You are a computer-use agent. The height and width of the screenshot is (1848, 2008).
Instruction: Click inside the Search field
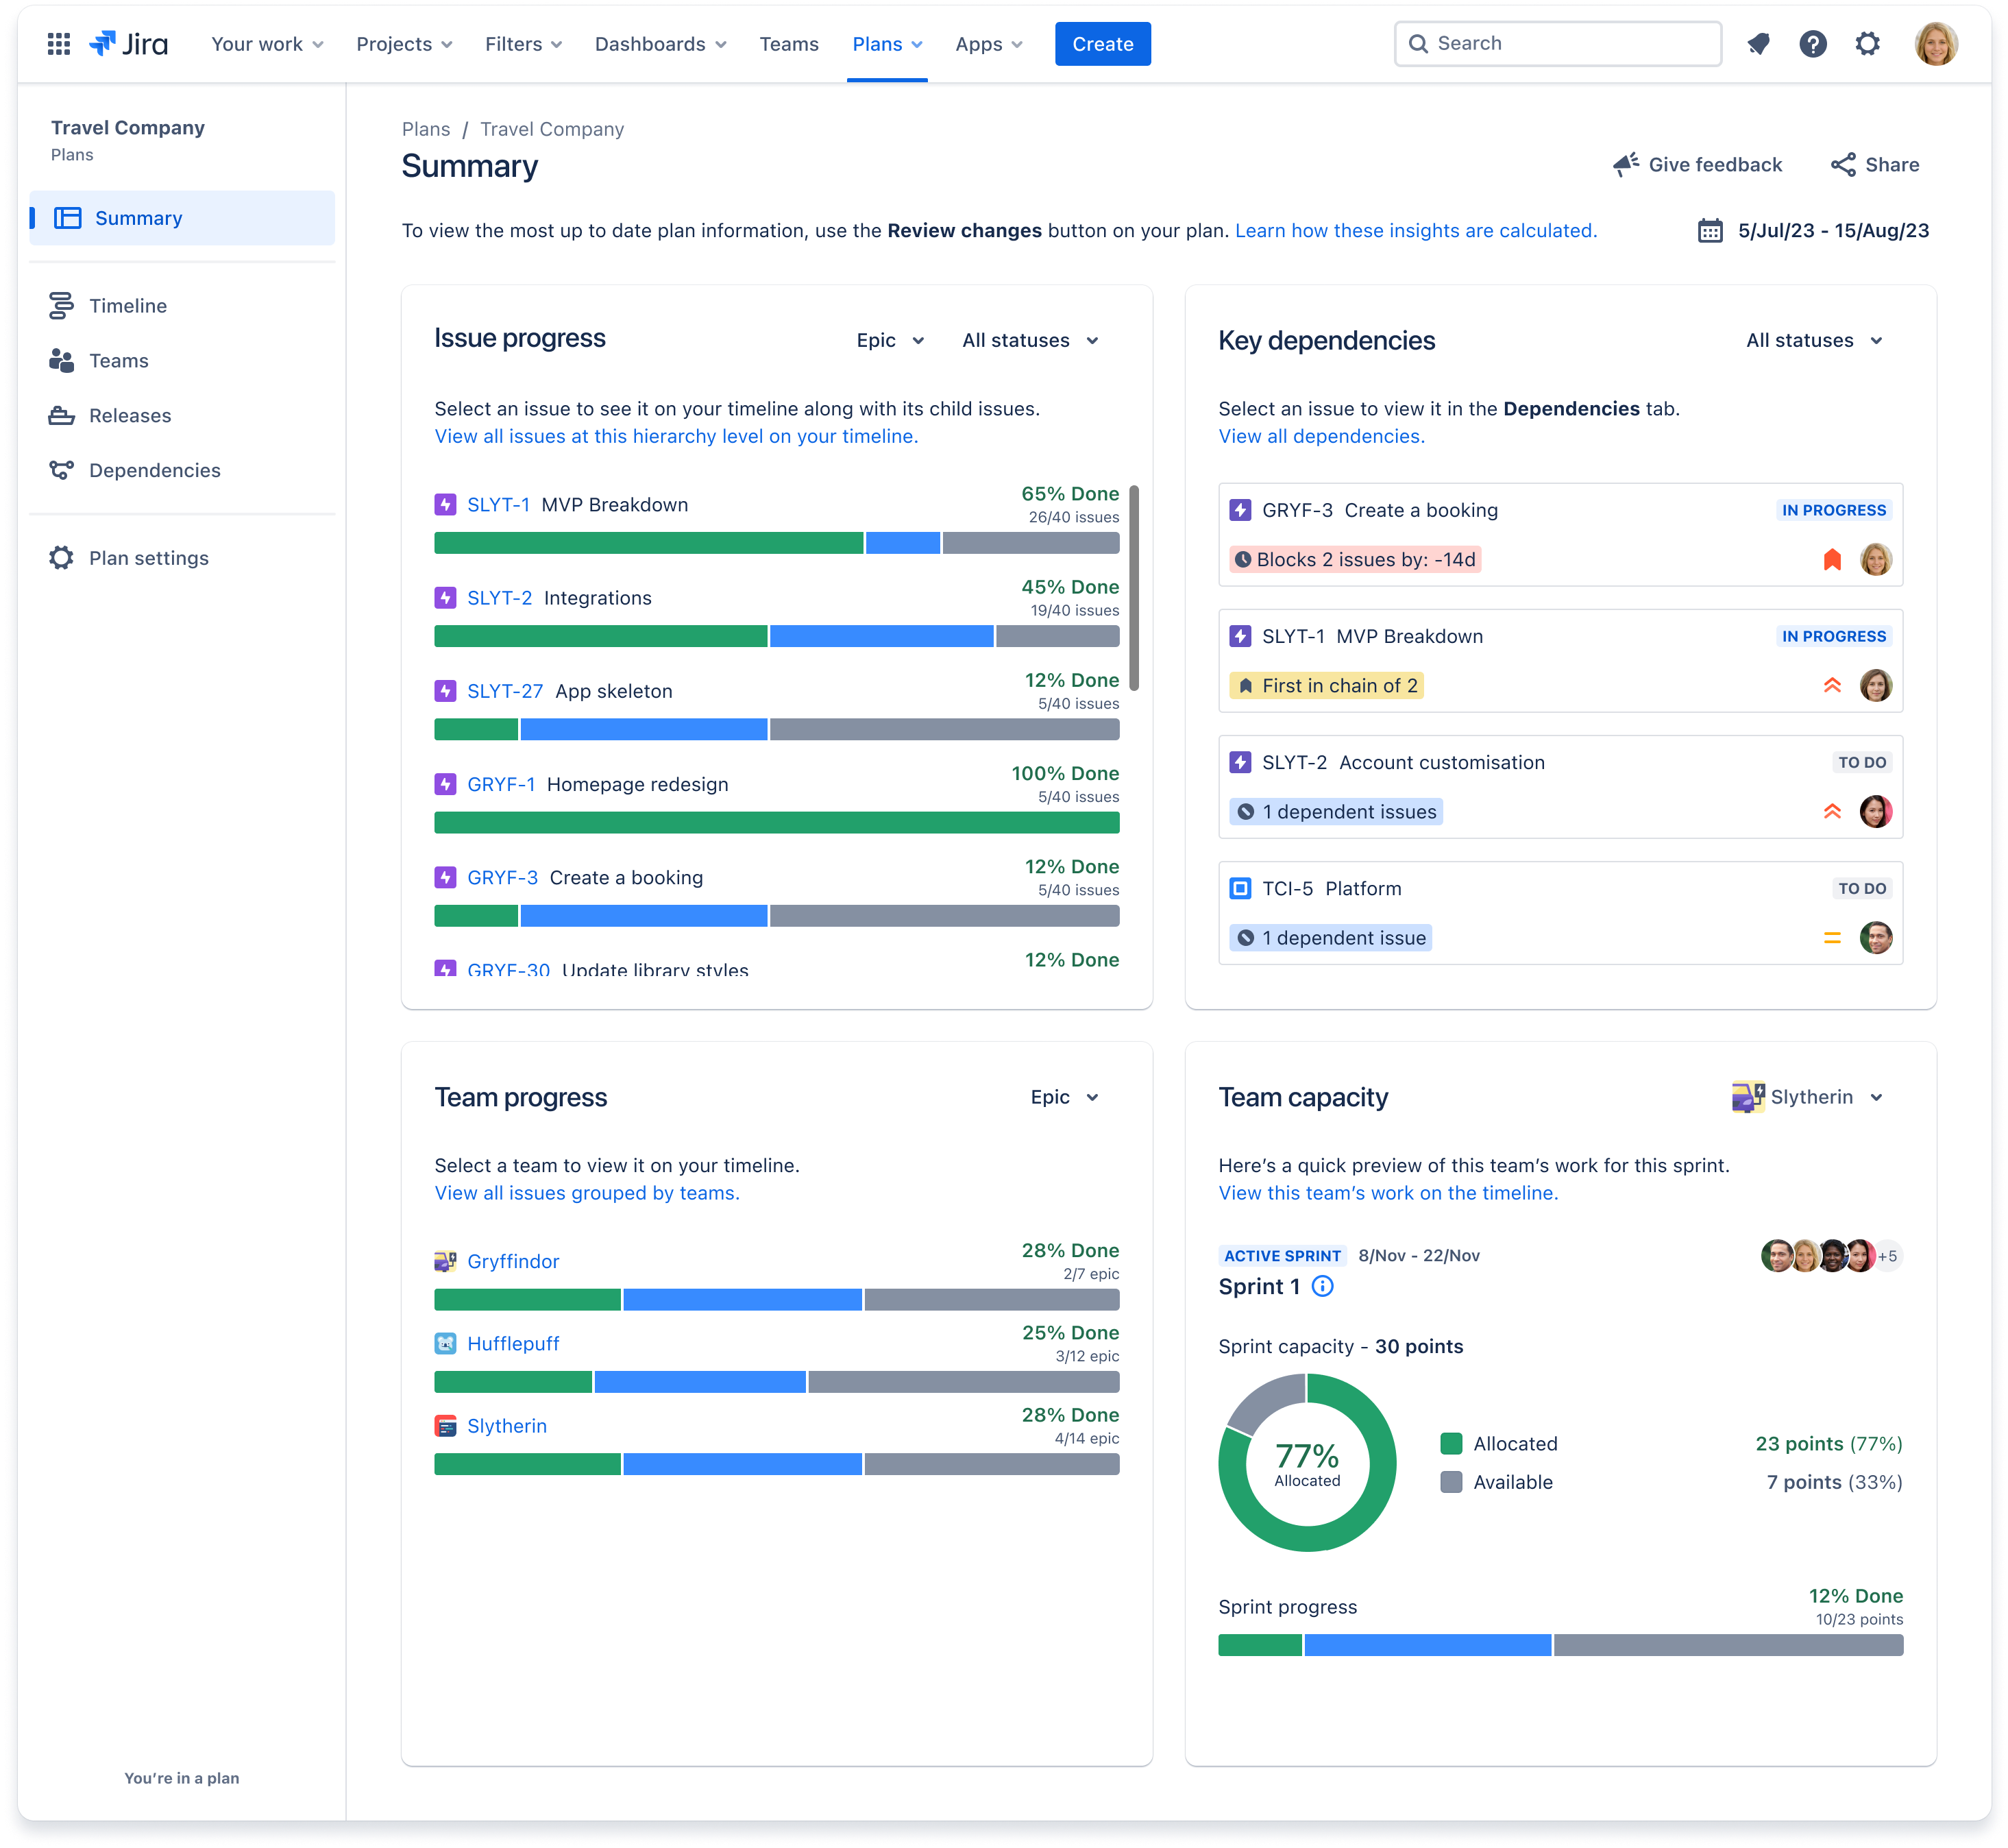pos(1557,43)
